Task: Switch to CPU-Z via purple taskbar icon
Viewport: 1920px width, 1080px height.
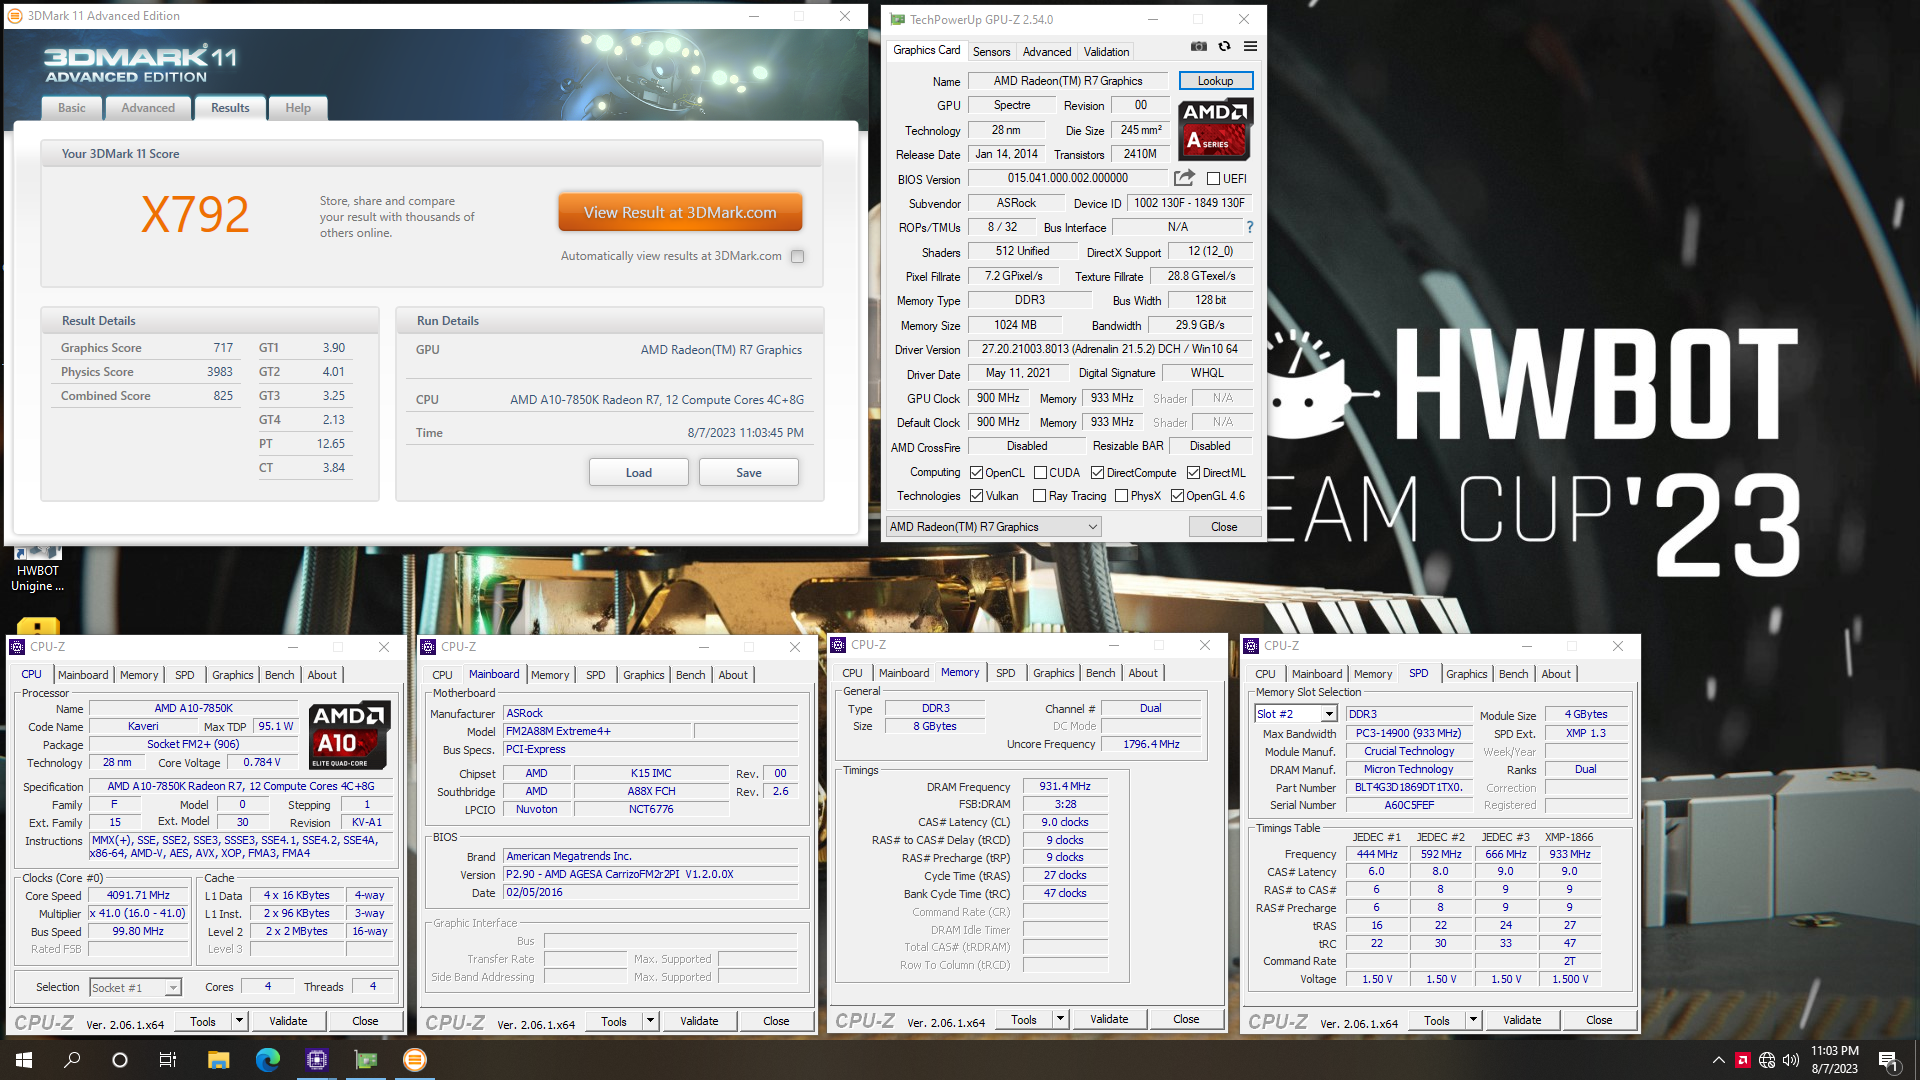Action: [317, 1060]
